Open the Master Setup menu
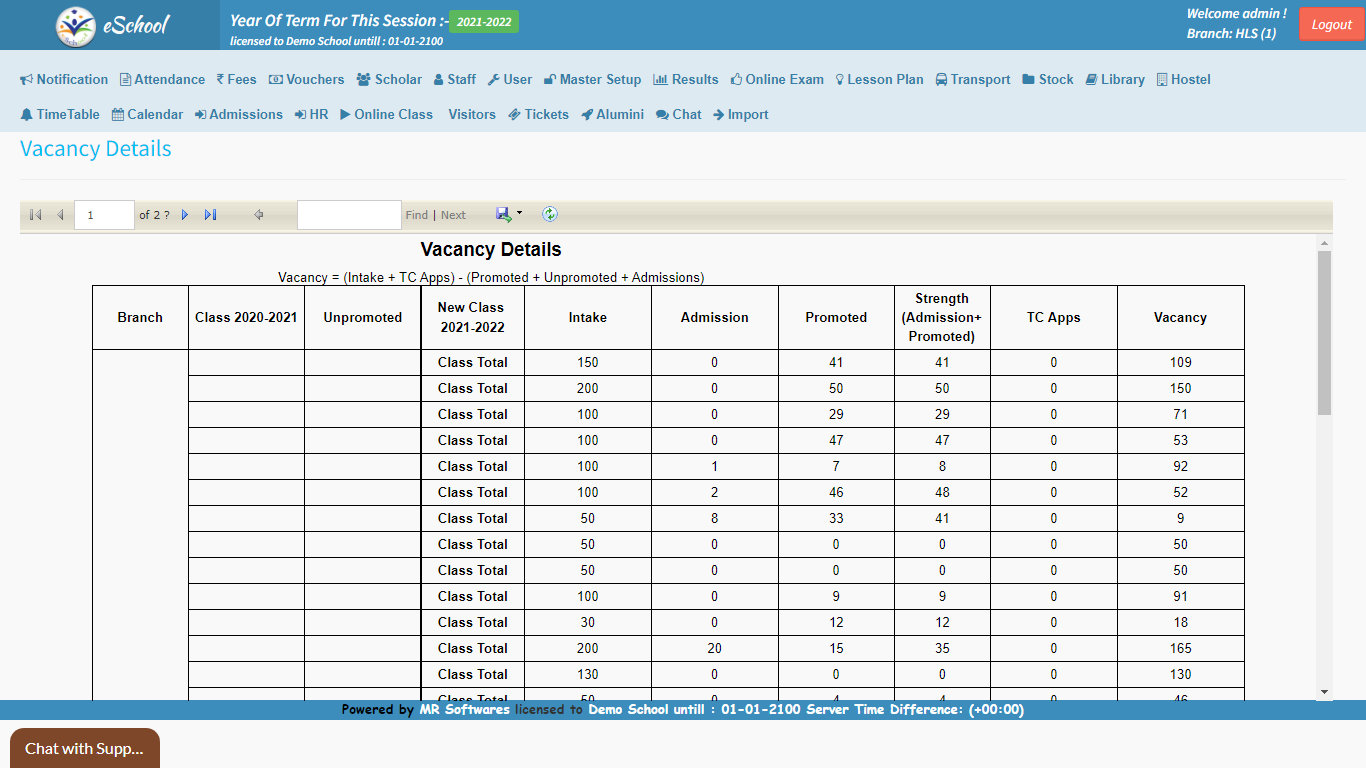The width and height of the screenshot is (1366, 768). (x=592, y=80)
